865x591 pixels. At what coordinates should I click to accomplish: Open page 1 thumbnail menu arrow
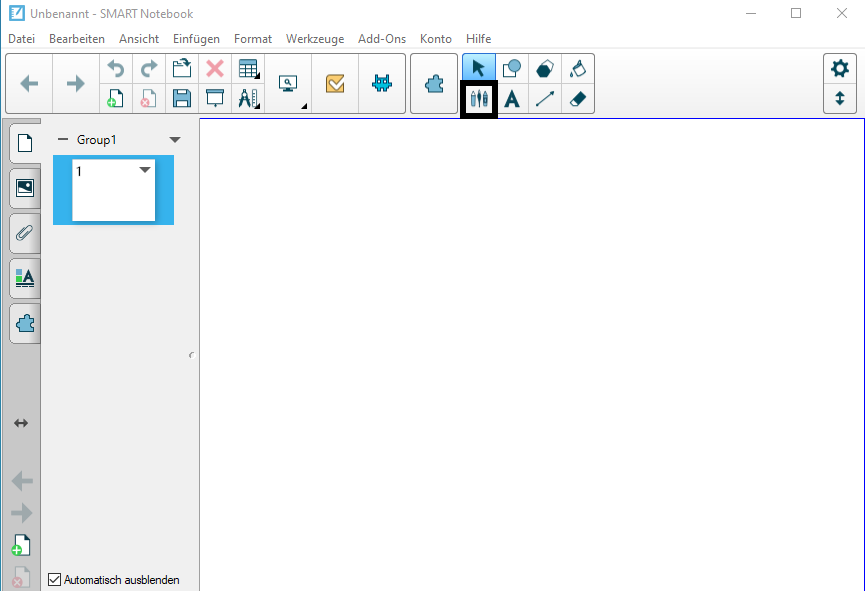coord(145,171)
